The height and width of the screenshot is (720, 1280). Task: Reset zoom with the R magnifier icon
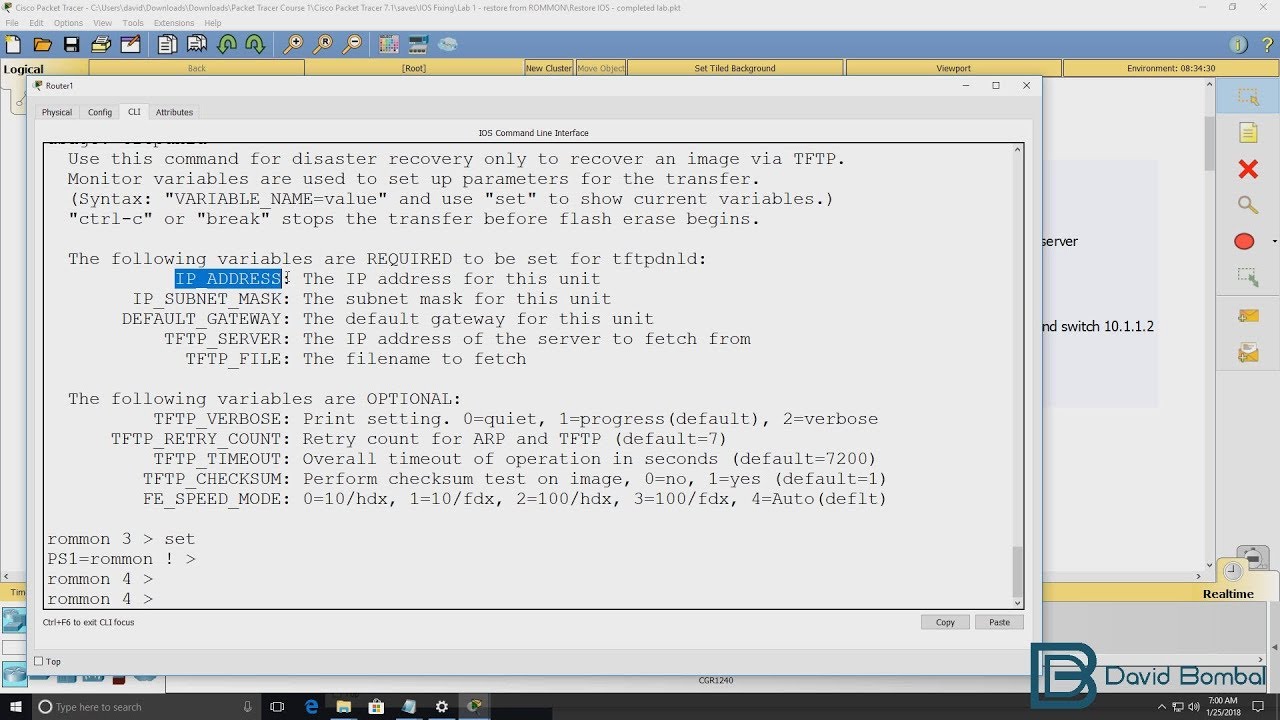[323, 44]
